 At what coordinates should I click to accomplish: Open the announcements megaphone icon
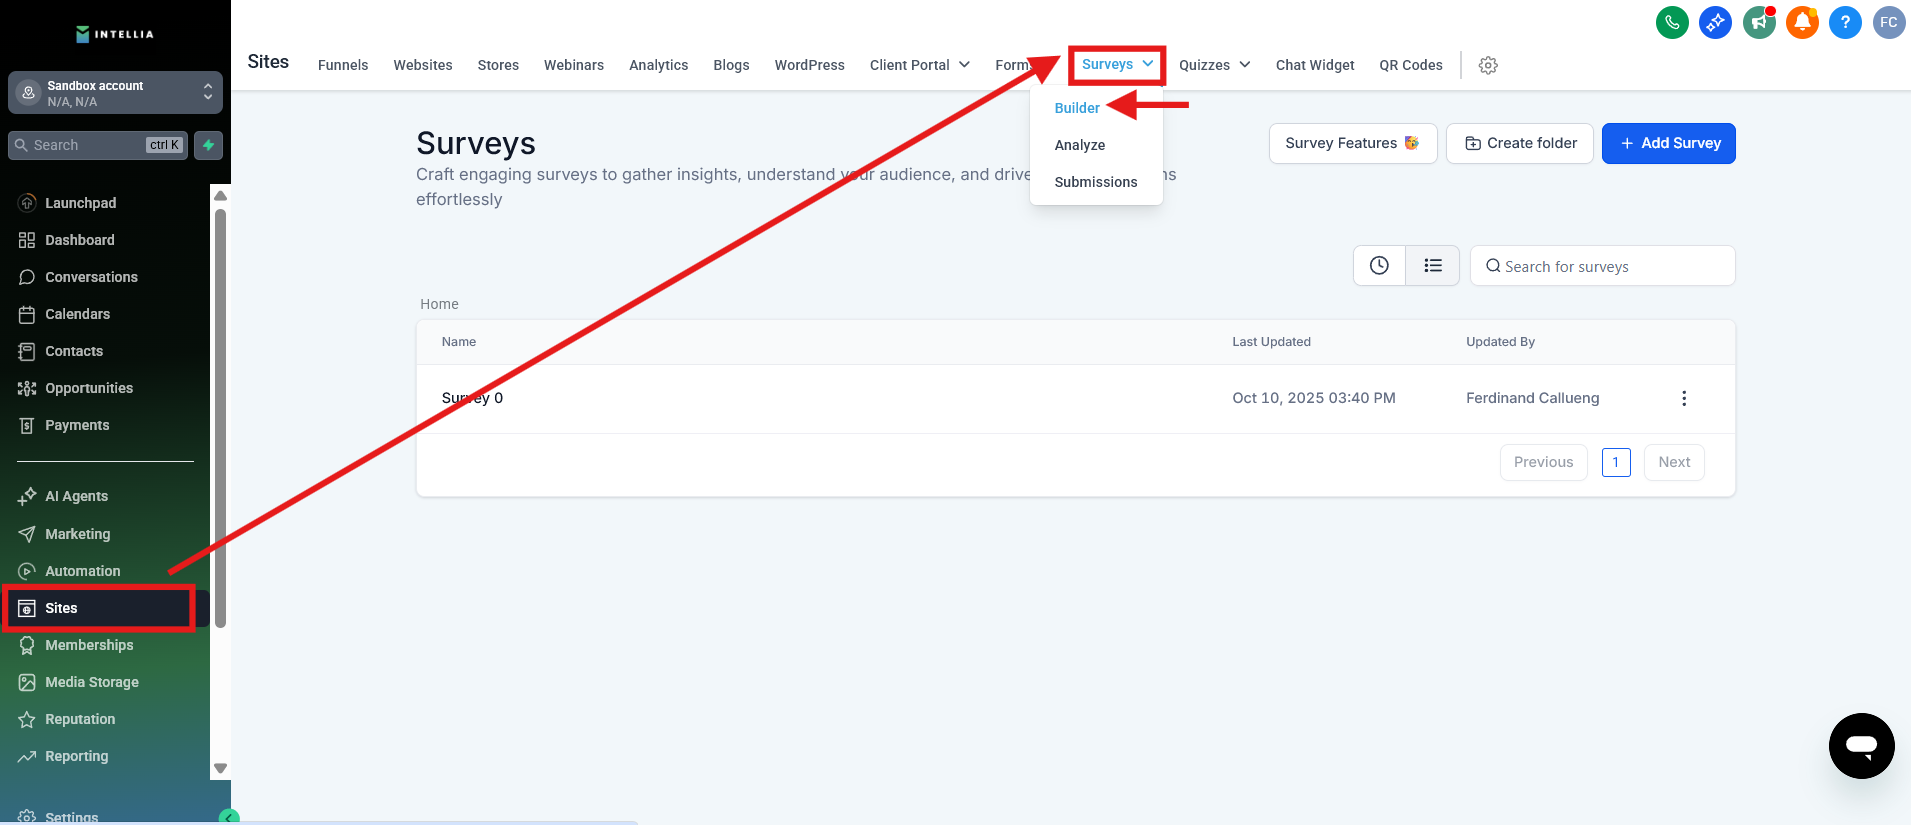coord(1758,22)
